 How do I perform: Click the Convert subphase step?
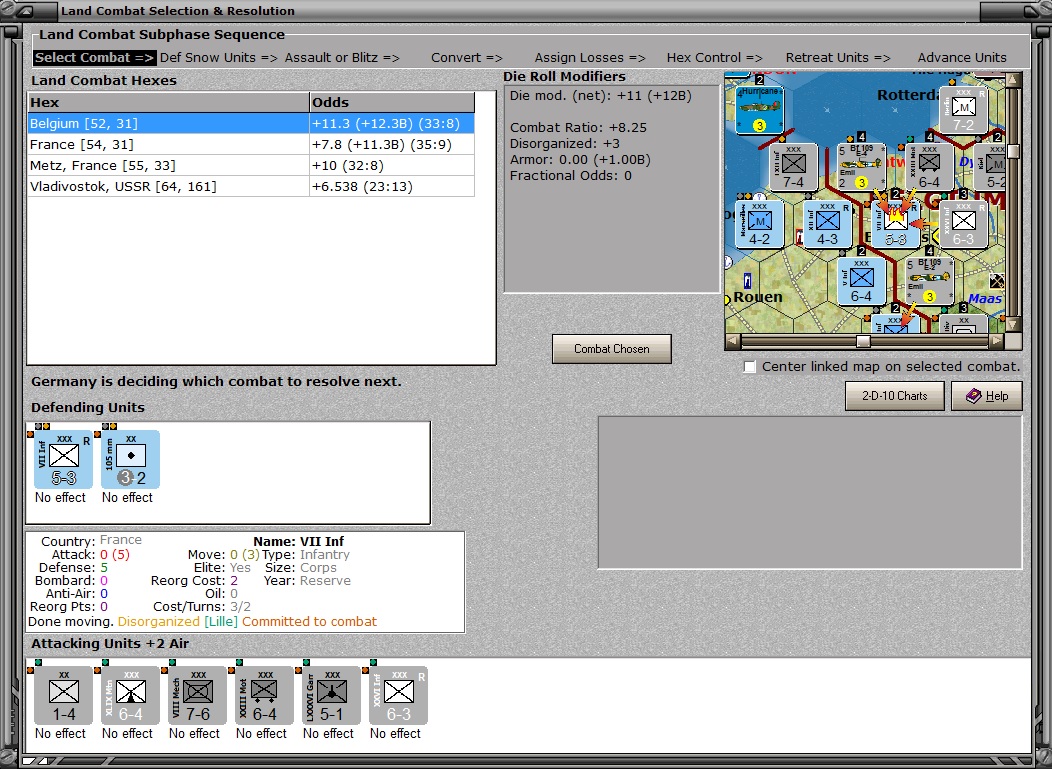(467, 58)
